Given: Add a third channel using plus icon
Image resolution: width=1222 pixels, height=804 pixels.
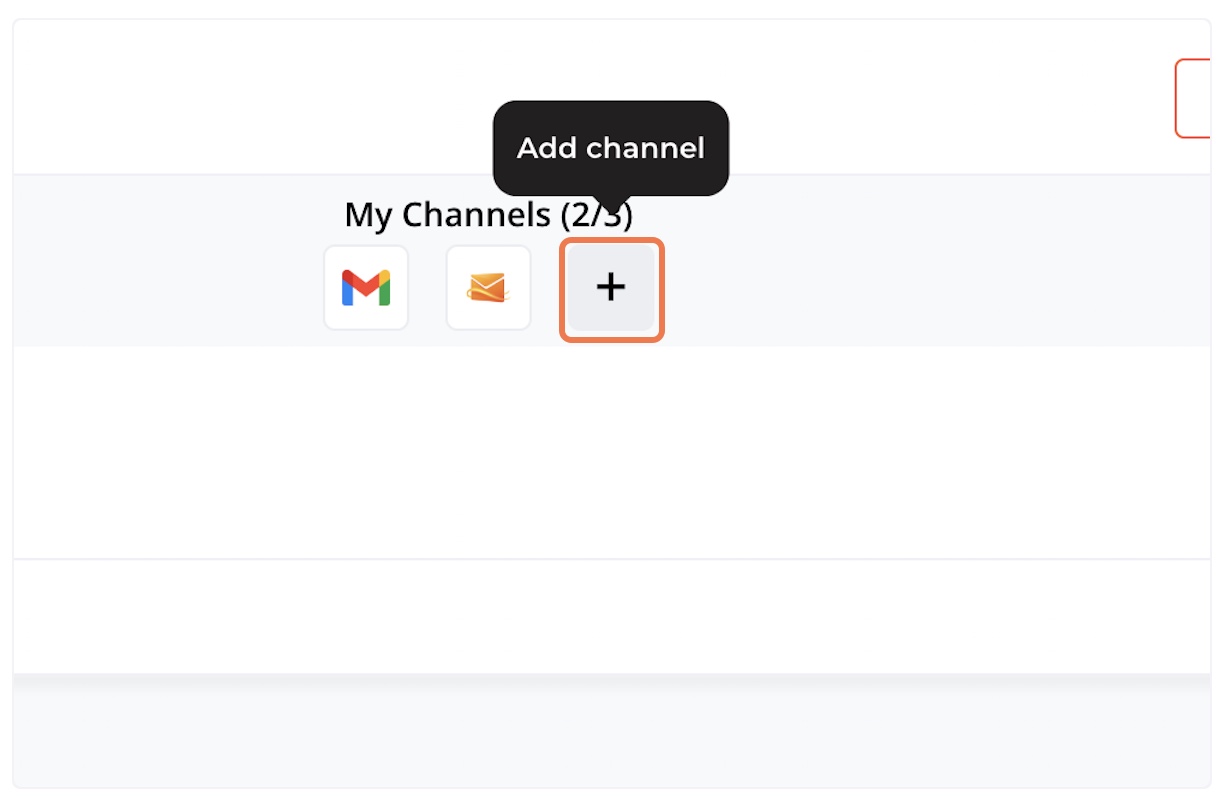Looking at the screenshot, I should (611, 288).
